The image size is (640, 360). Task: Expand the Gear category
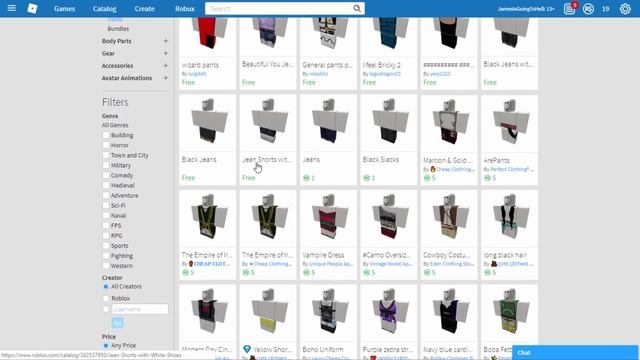pos(165,53)
